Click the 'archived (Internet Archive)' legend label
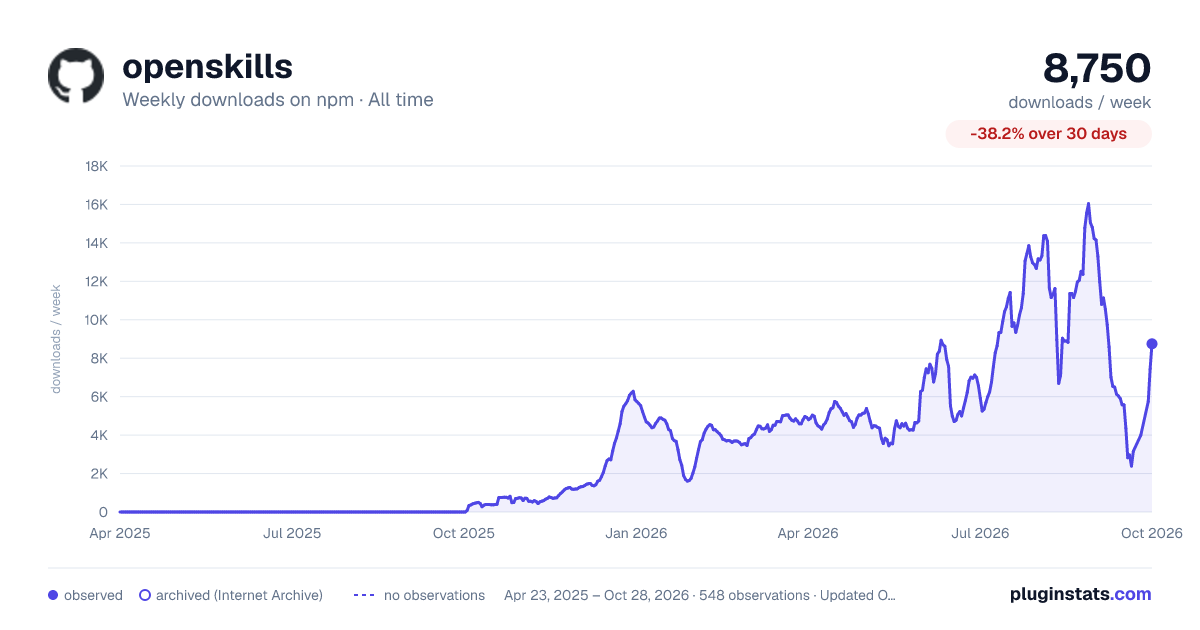Screen dimensions: 1200x630 [239, 595]
